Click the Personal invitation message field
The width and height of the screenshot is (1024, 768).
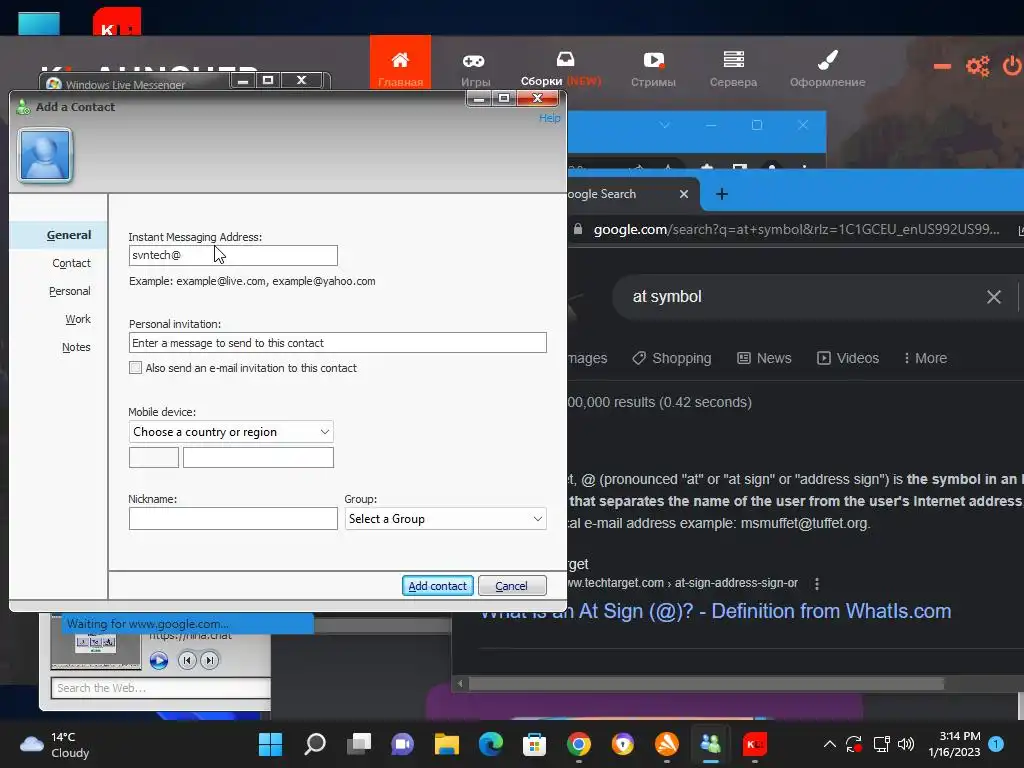(338, 343)
